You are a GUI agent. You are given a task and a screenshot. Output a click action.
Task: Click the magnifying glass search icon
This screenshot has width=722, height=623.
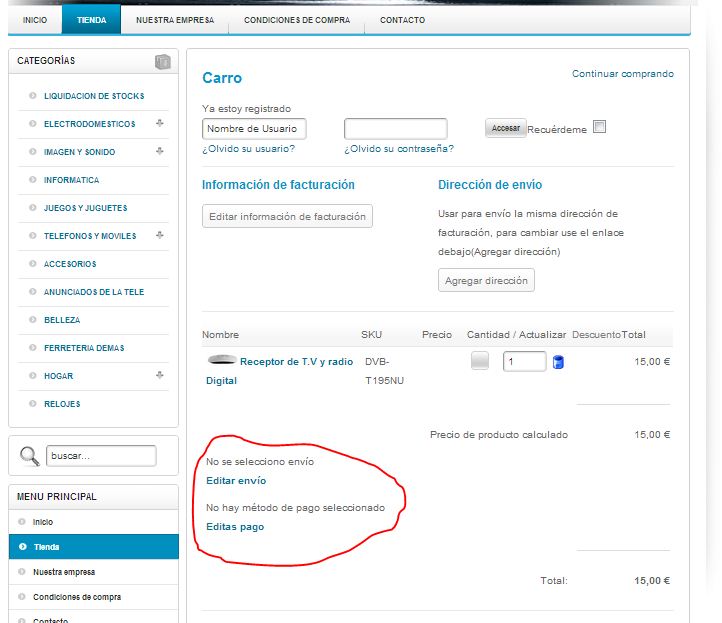click(x=29, y=456)
